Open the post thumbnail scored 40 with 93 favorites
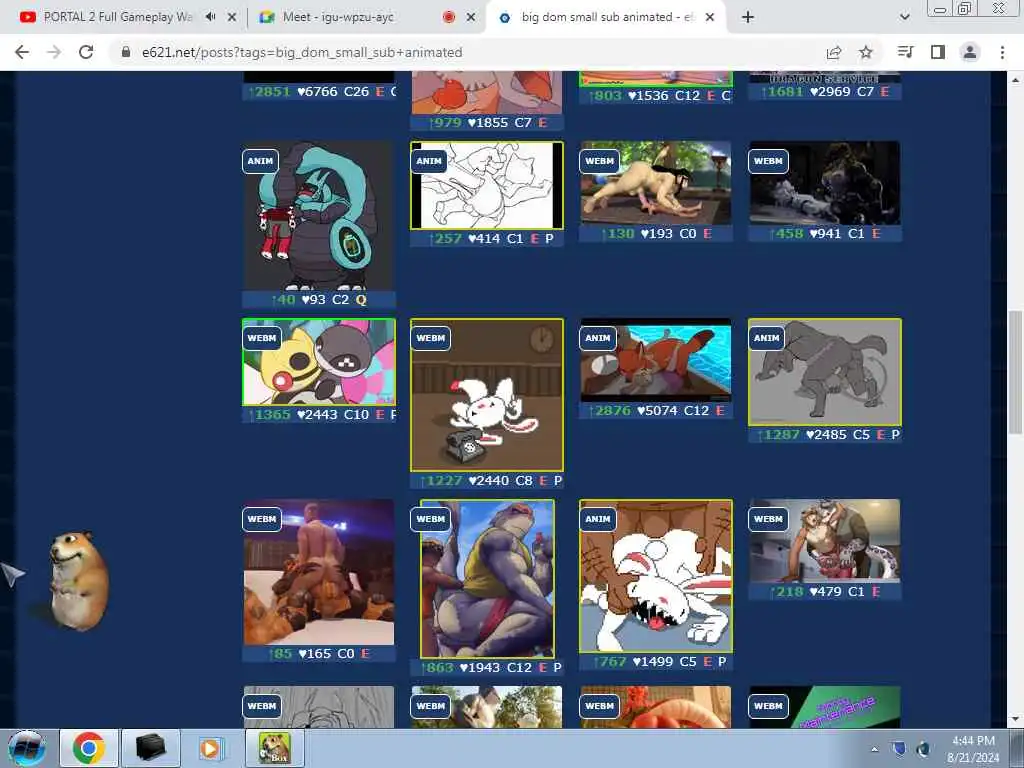The width and height of the screenshot is (1024, 768). point(319,216)
